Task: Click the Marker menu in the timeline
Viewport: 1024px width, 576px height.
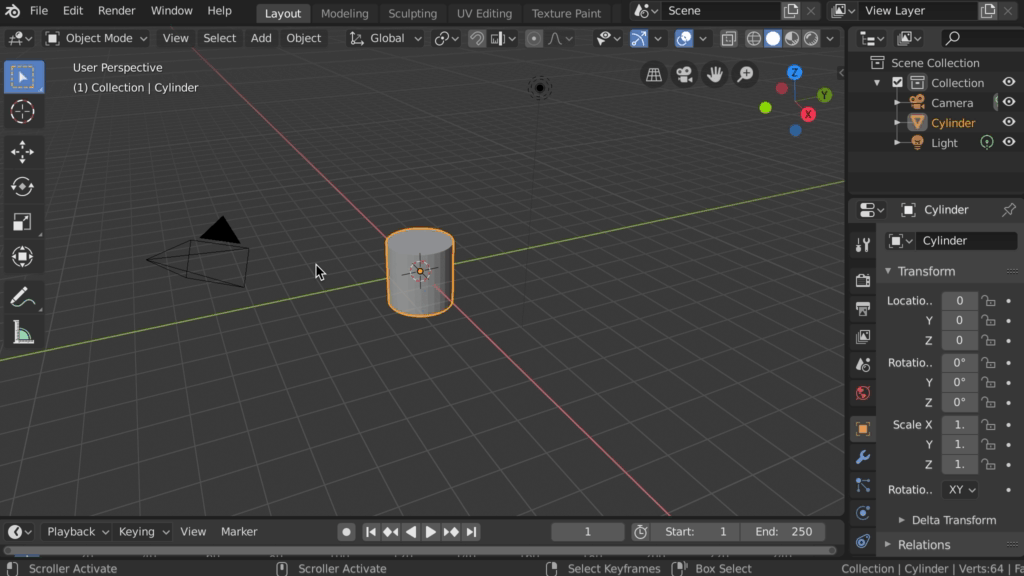Action: tap(239, 532)
